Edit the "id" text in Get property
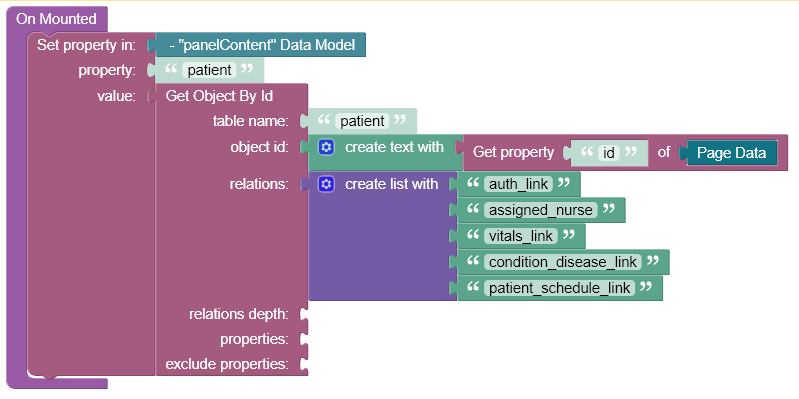 tap(608, 153)
